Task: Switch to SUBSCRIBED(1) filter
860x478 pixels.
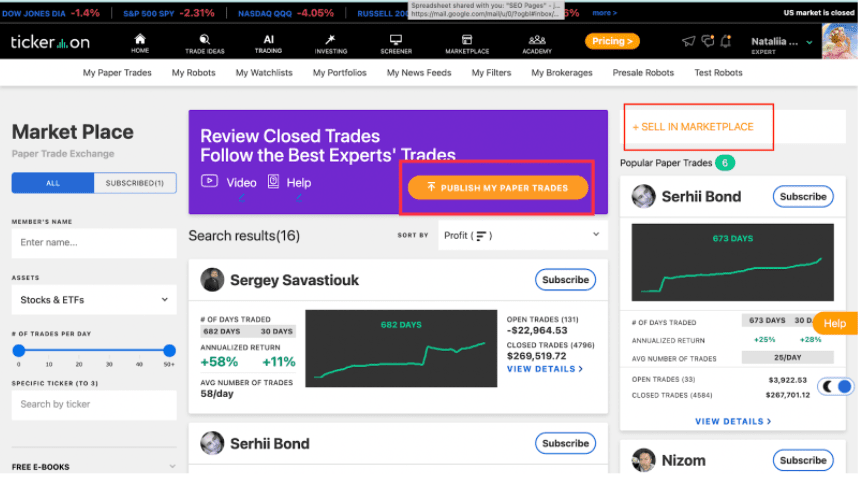Action: [x=135, y=183]
